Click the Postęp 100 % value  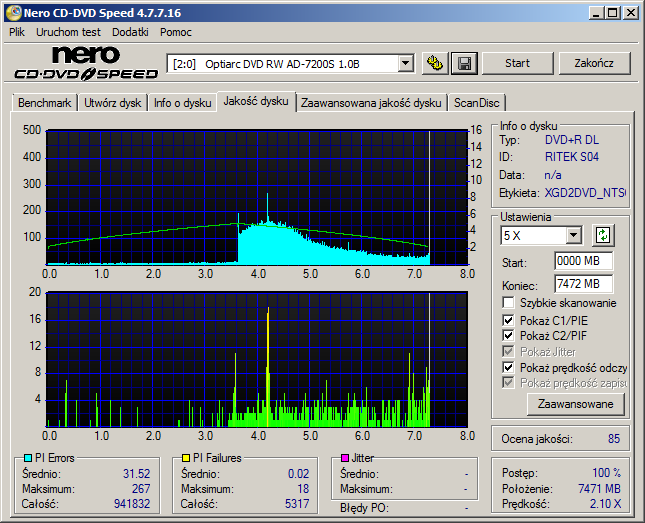[607, 473]
